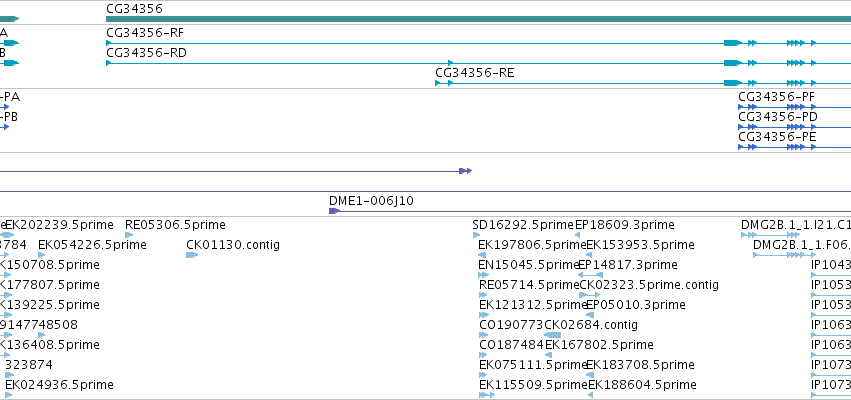Click the RE05306.5prime EST label

point(175,225)
